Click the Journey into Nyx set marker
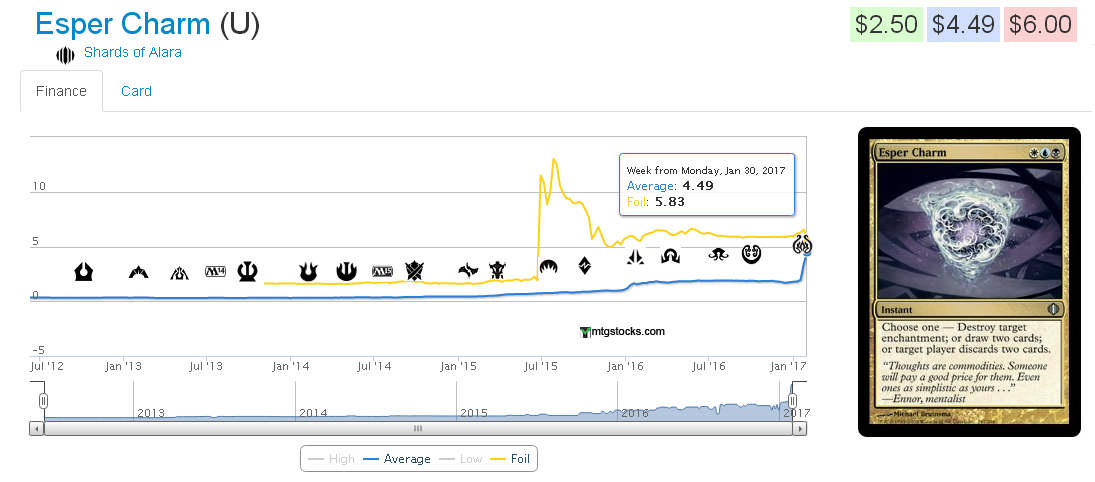Screen dimensions: 1095x482 click(x=346, y=271)
